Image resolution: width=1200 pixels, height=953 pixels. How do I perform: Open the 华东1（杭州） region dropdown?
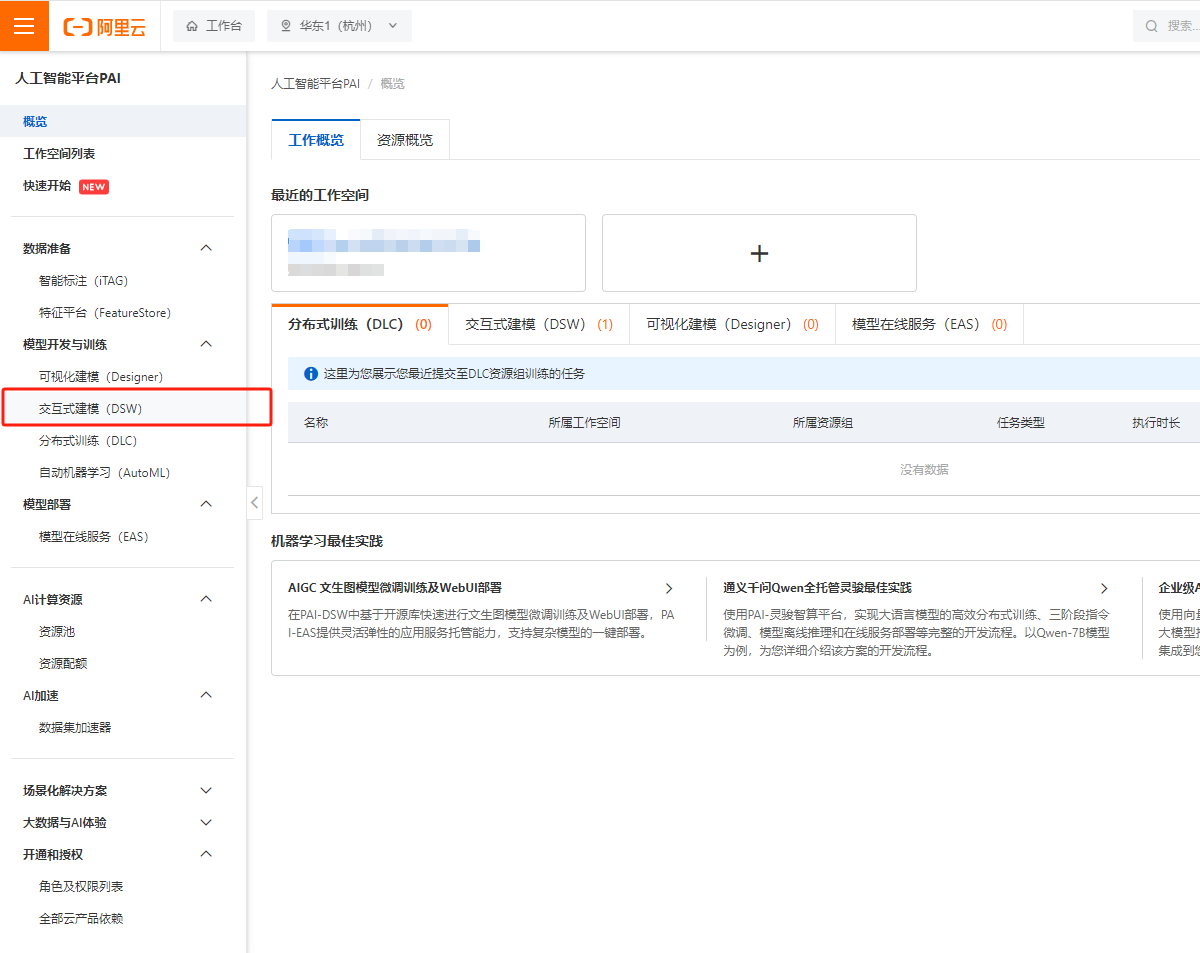pyautogui.click(x=339, y=26)
